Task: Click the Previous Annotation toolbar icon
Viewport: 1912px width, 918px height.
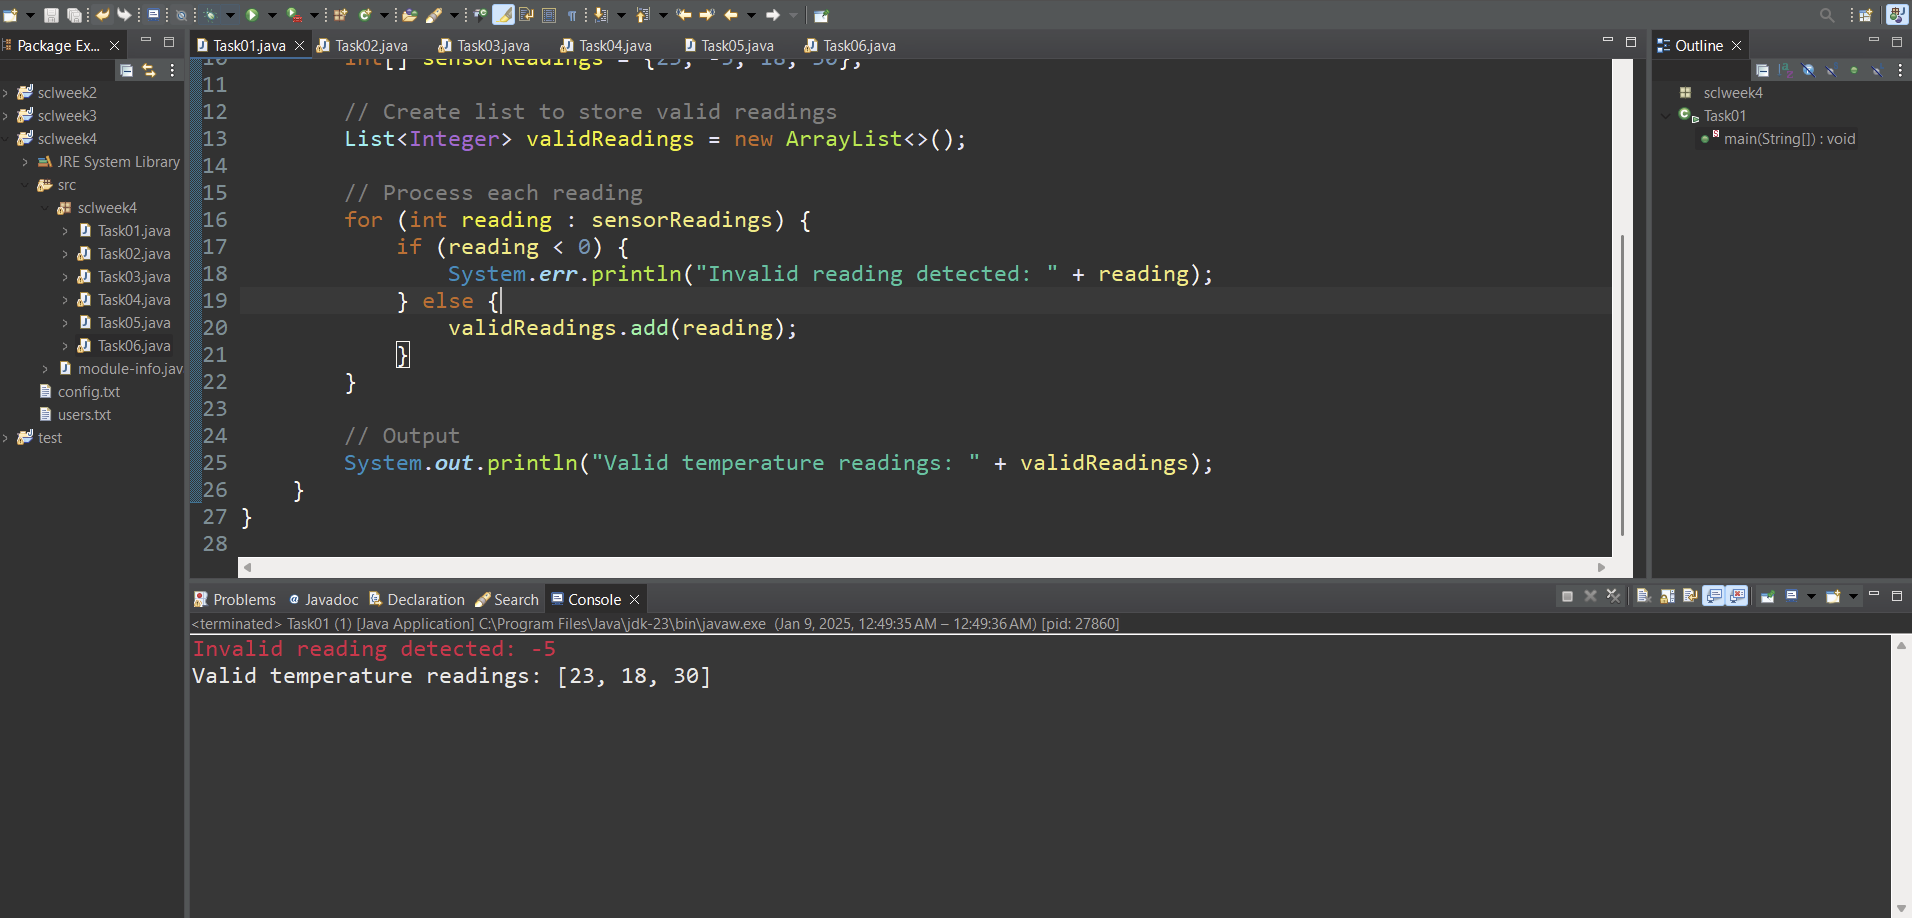Action: (x=643, y=15)
